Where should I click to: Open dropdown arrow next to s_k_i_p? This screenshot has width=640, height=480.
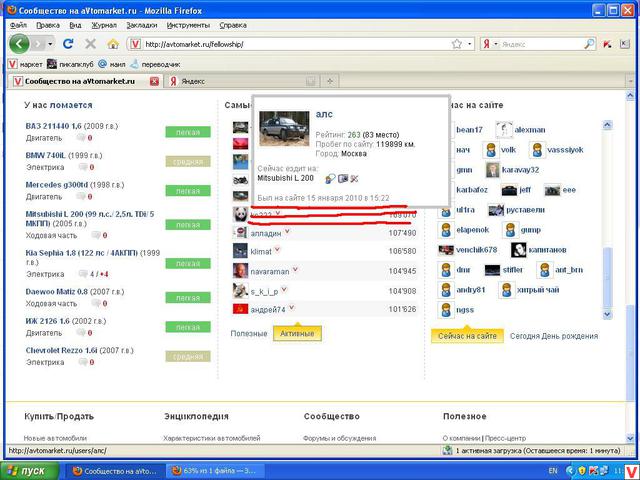tap(284, 289)
